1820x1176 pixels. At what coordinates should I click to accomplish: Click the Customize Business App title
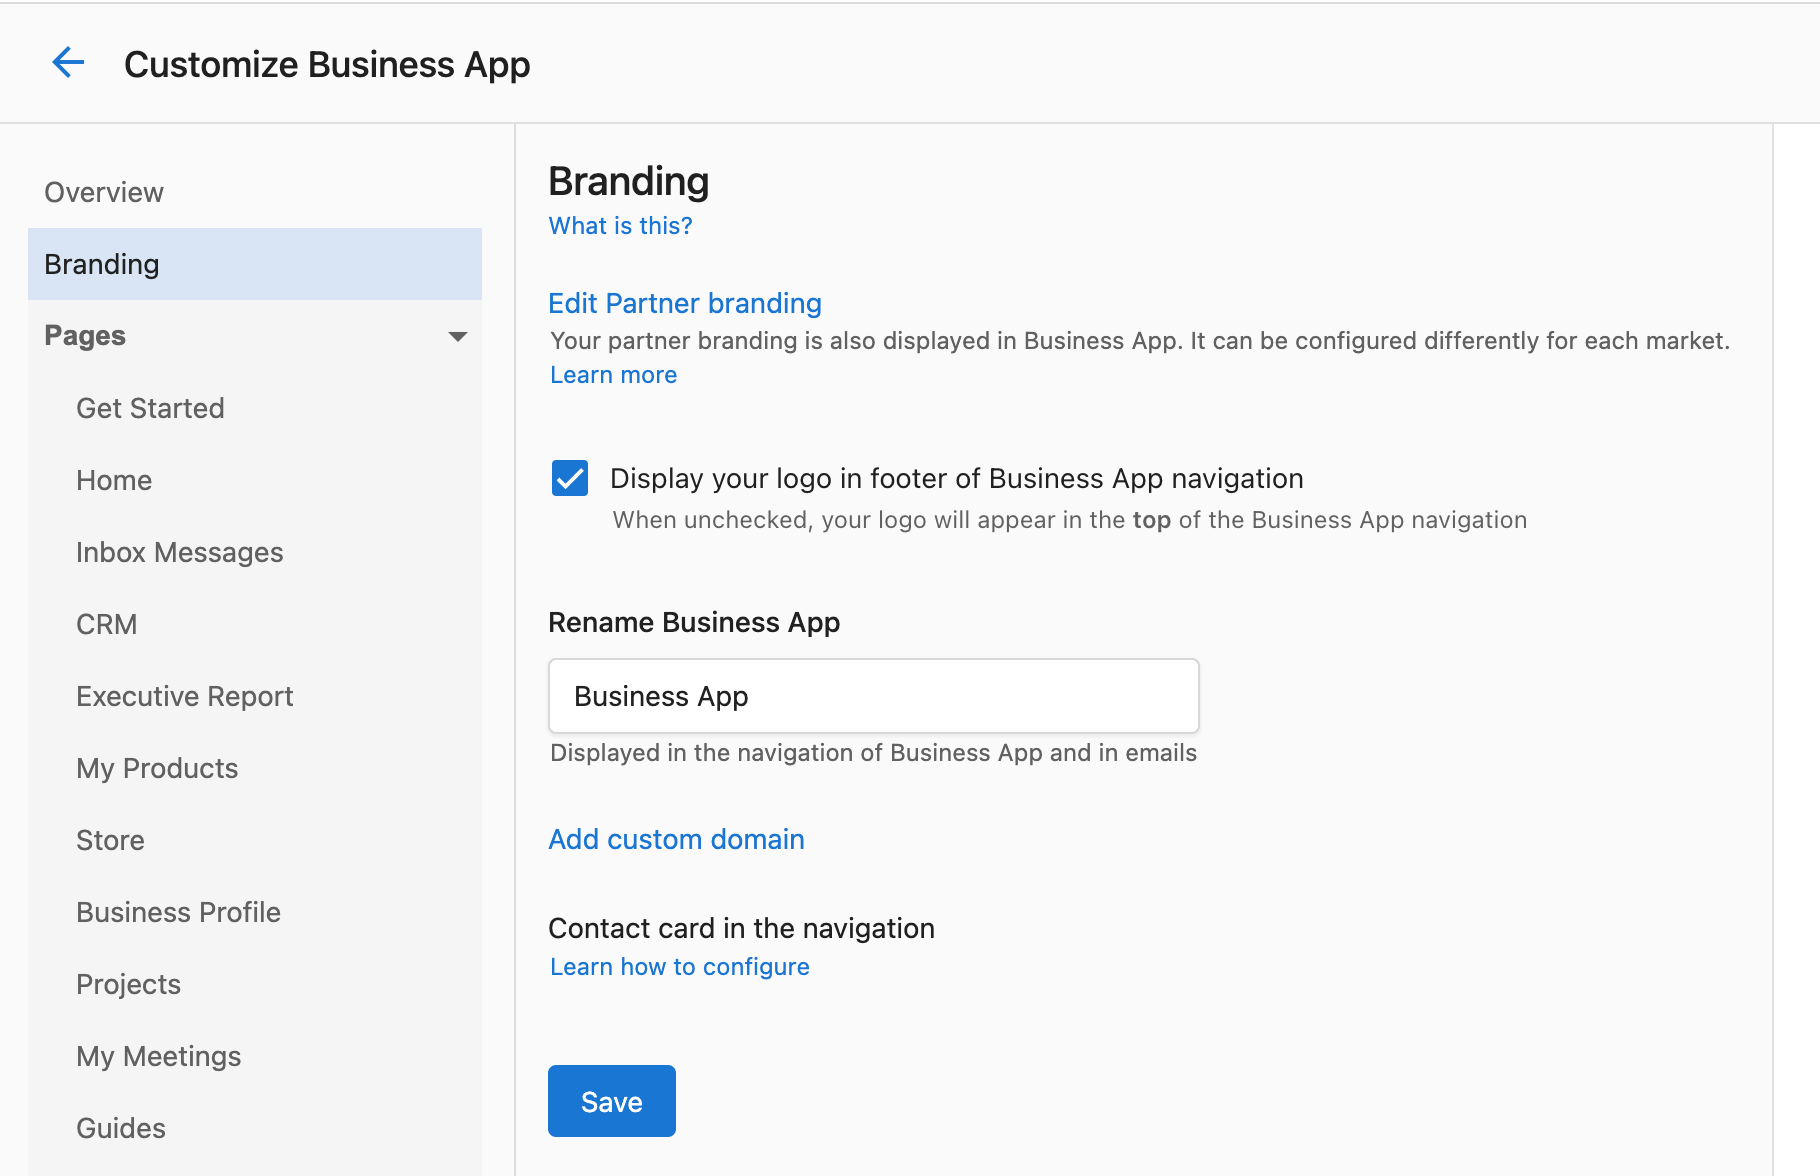pyautogui.click(x=327, y=64)
